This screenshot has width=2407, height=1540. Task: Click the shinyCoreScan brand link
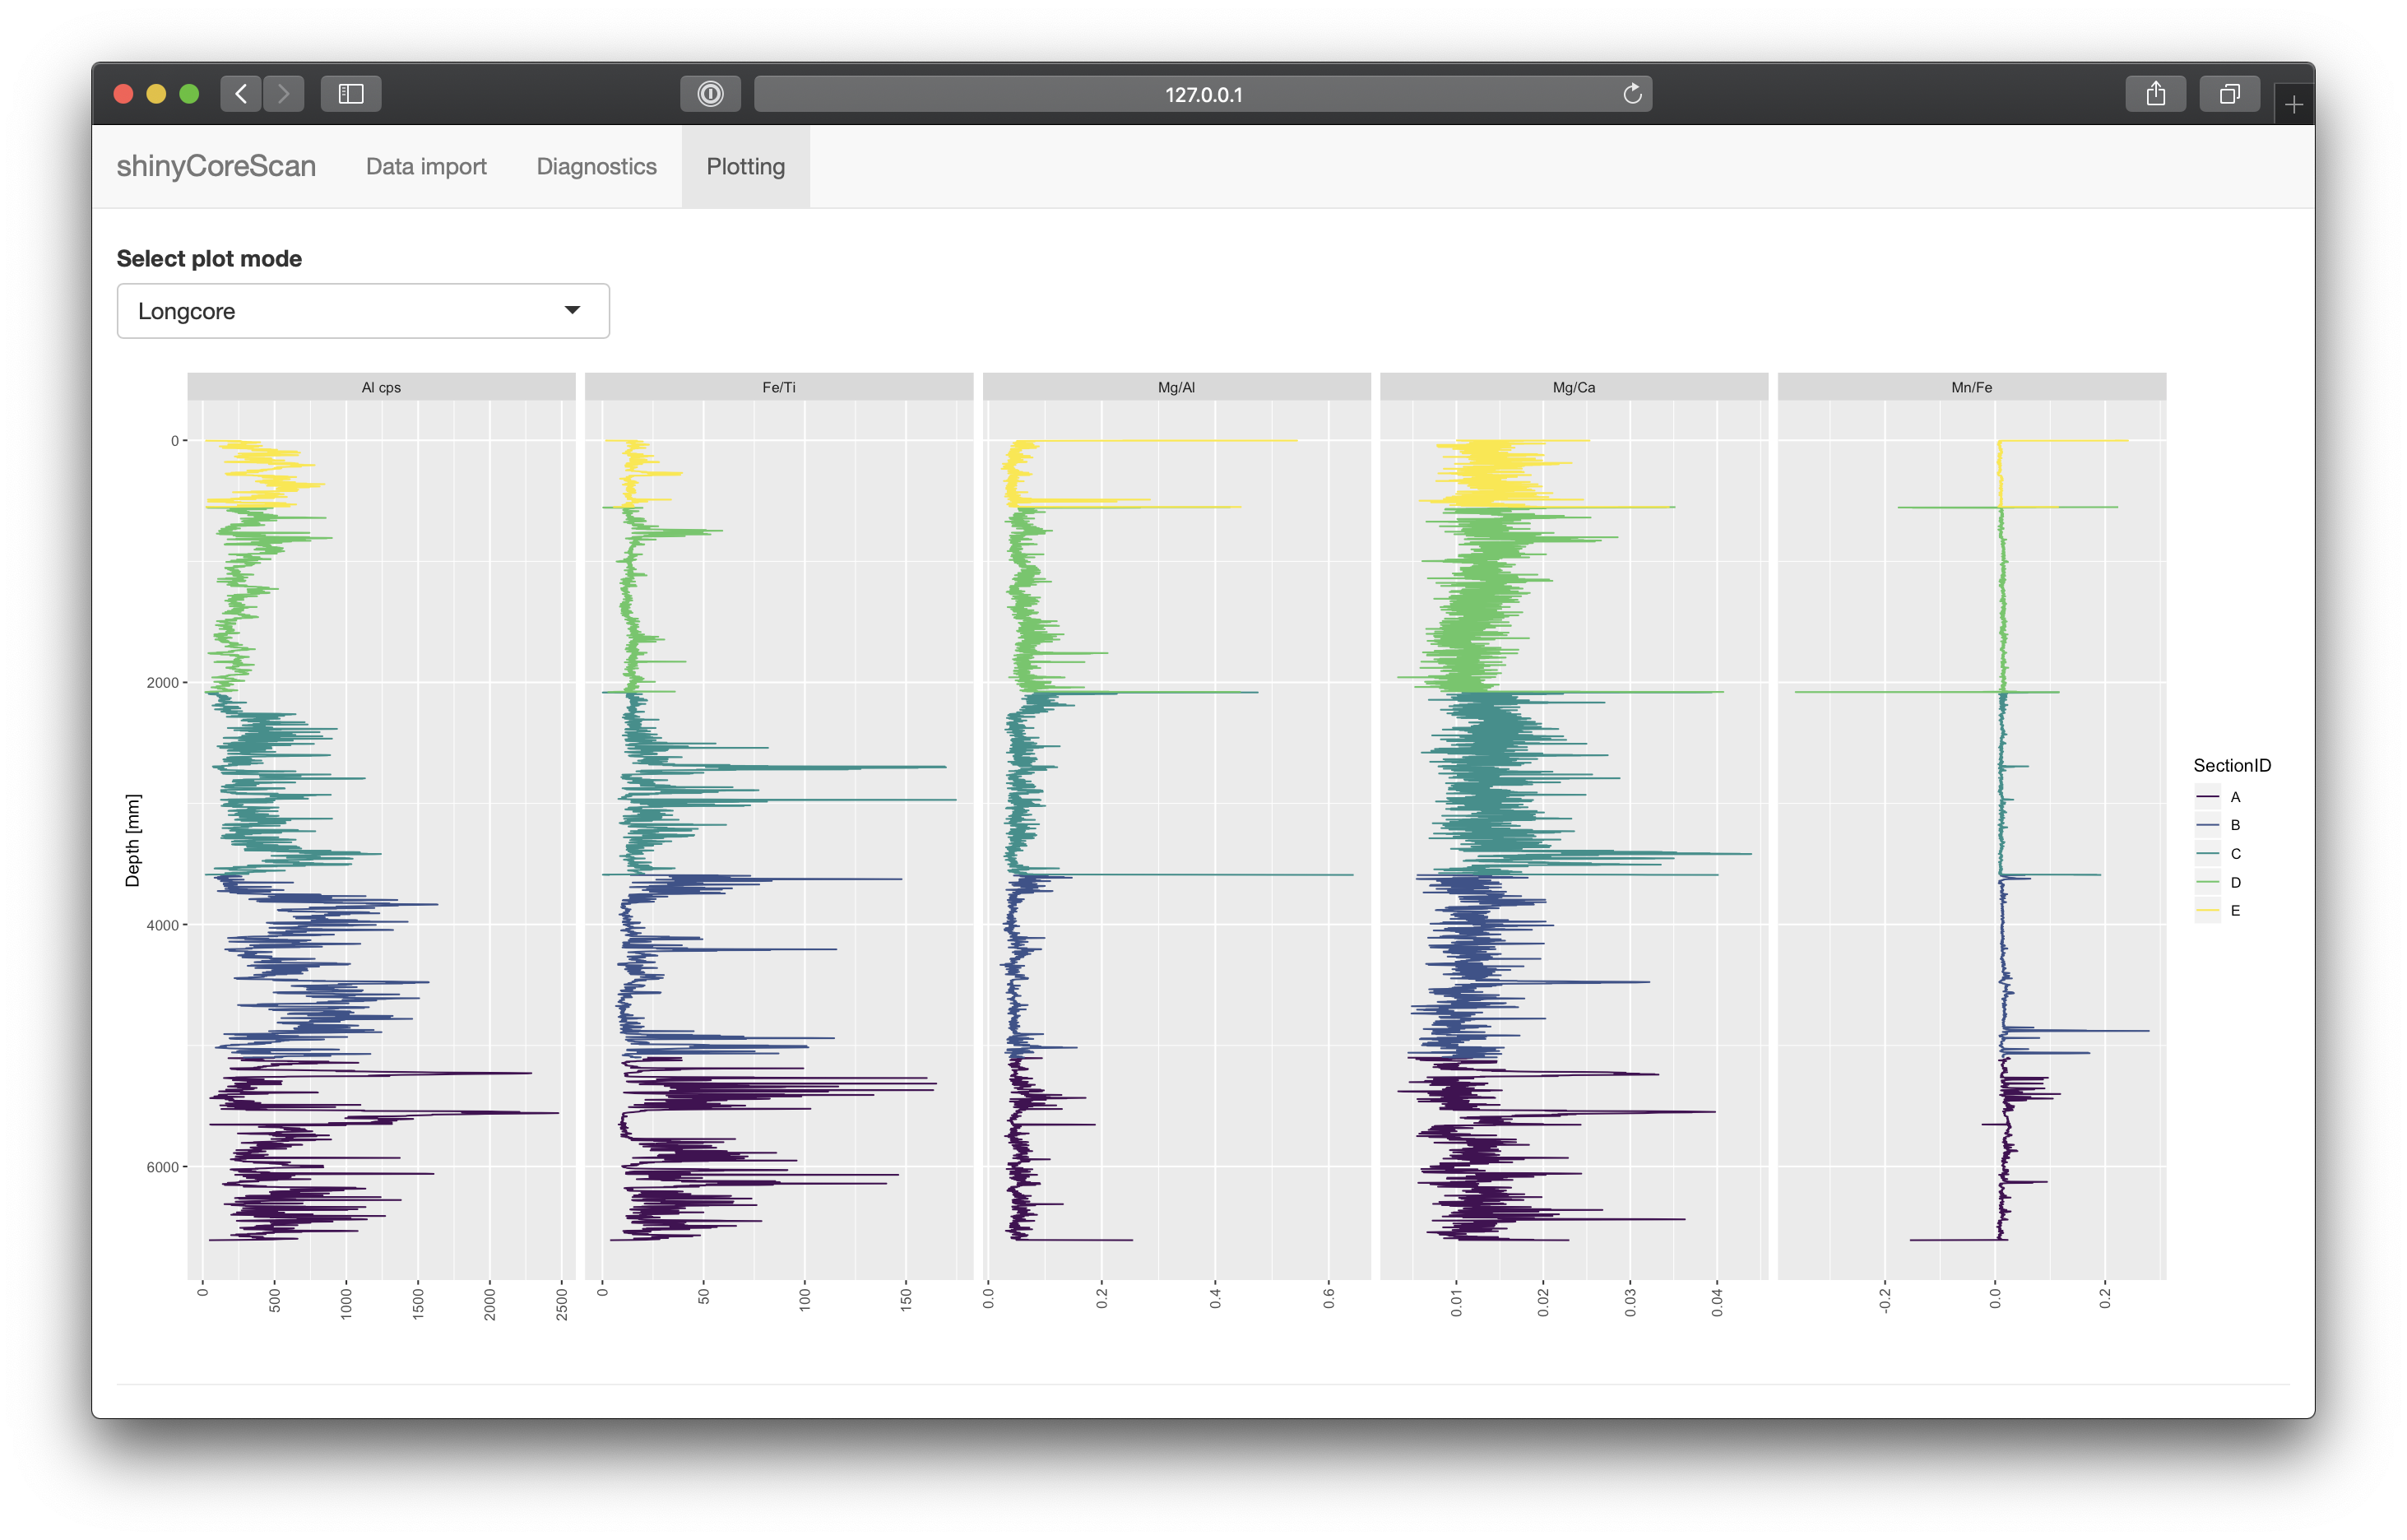[216, 166]
